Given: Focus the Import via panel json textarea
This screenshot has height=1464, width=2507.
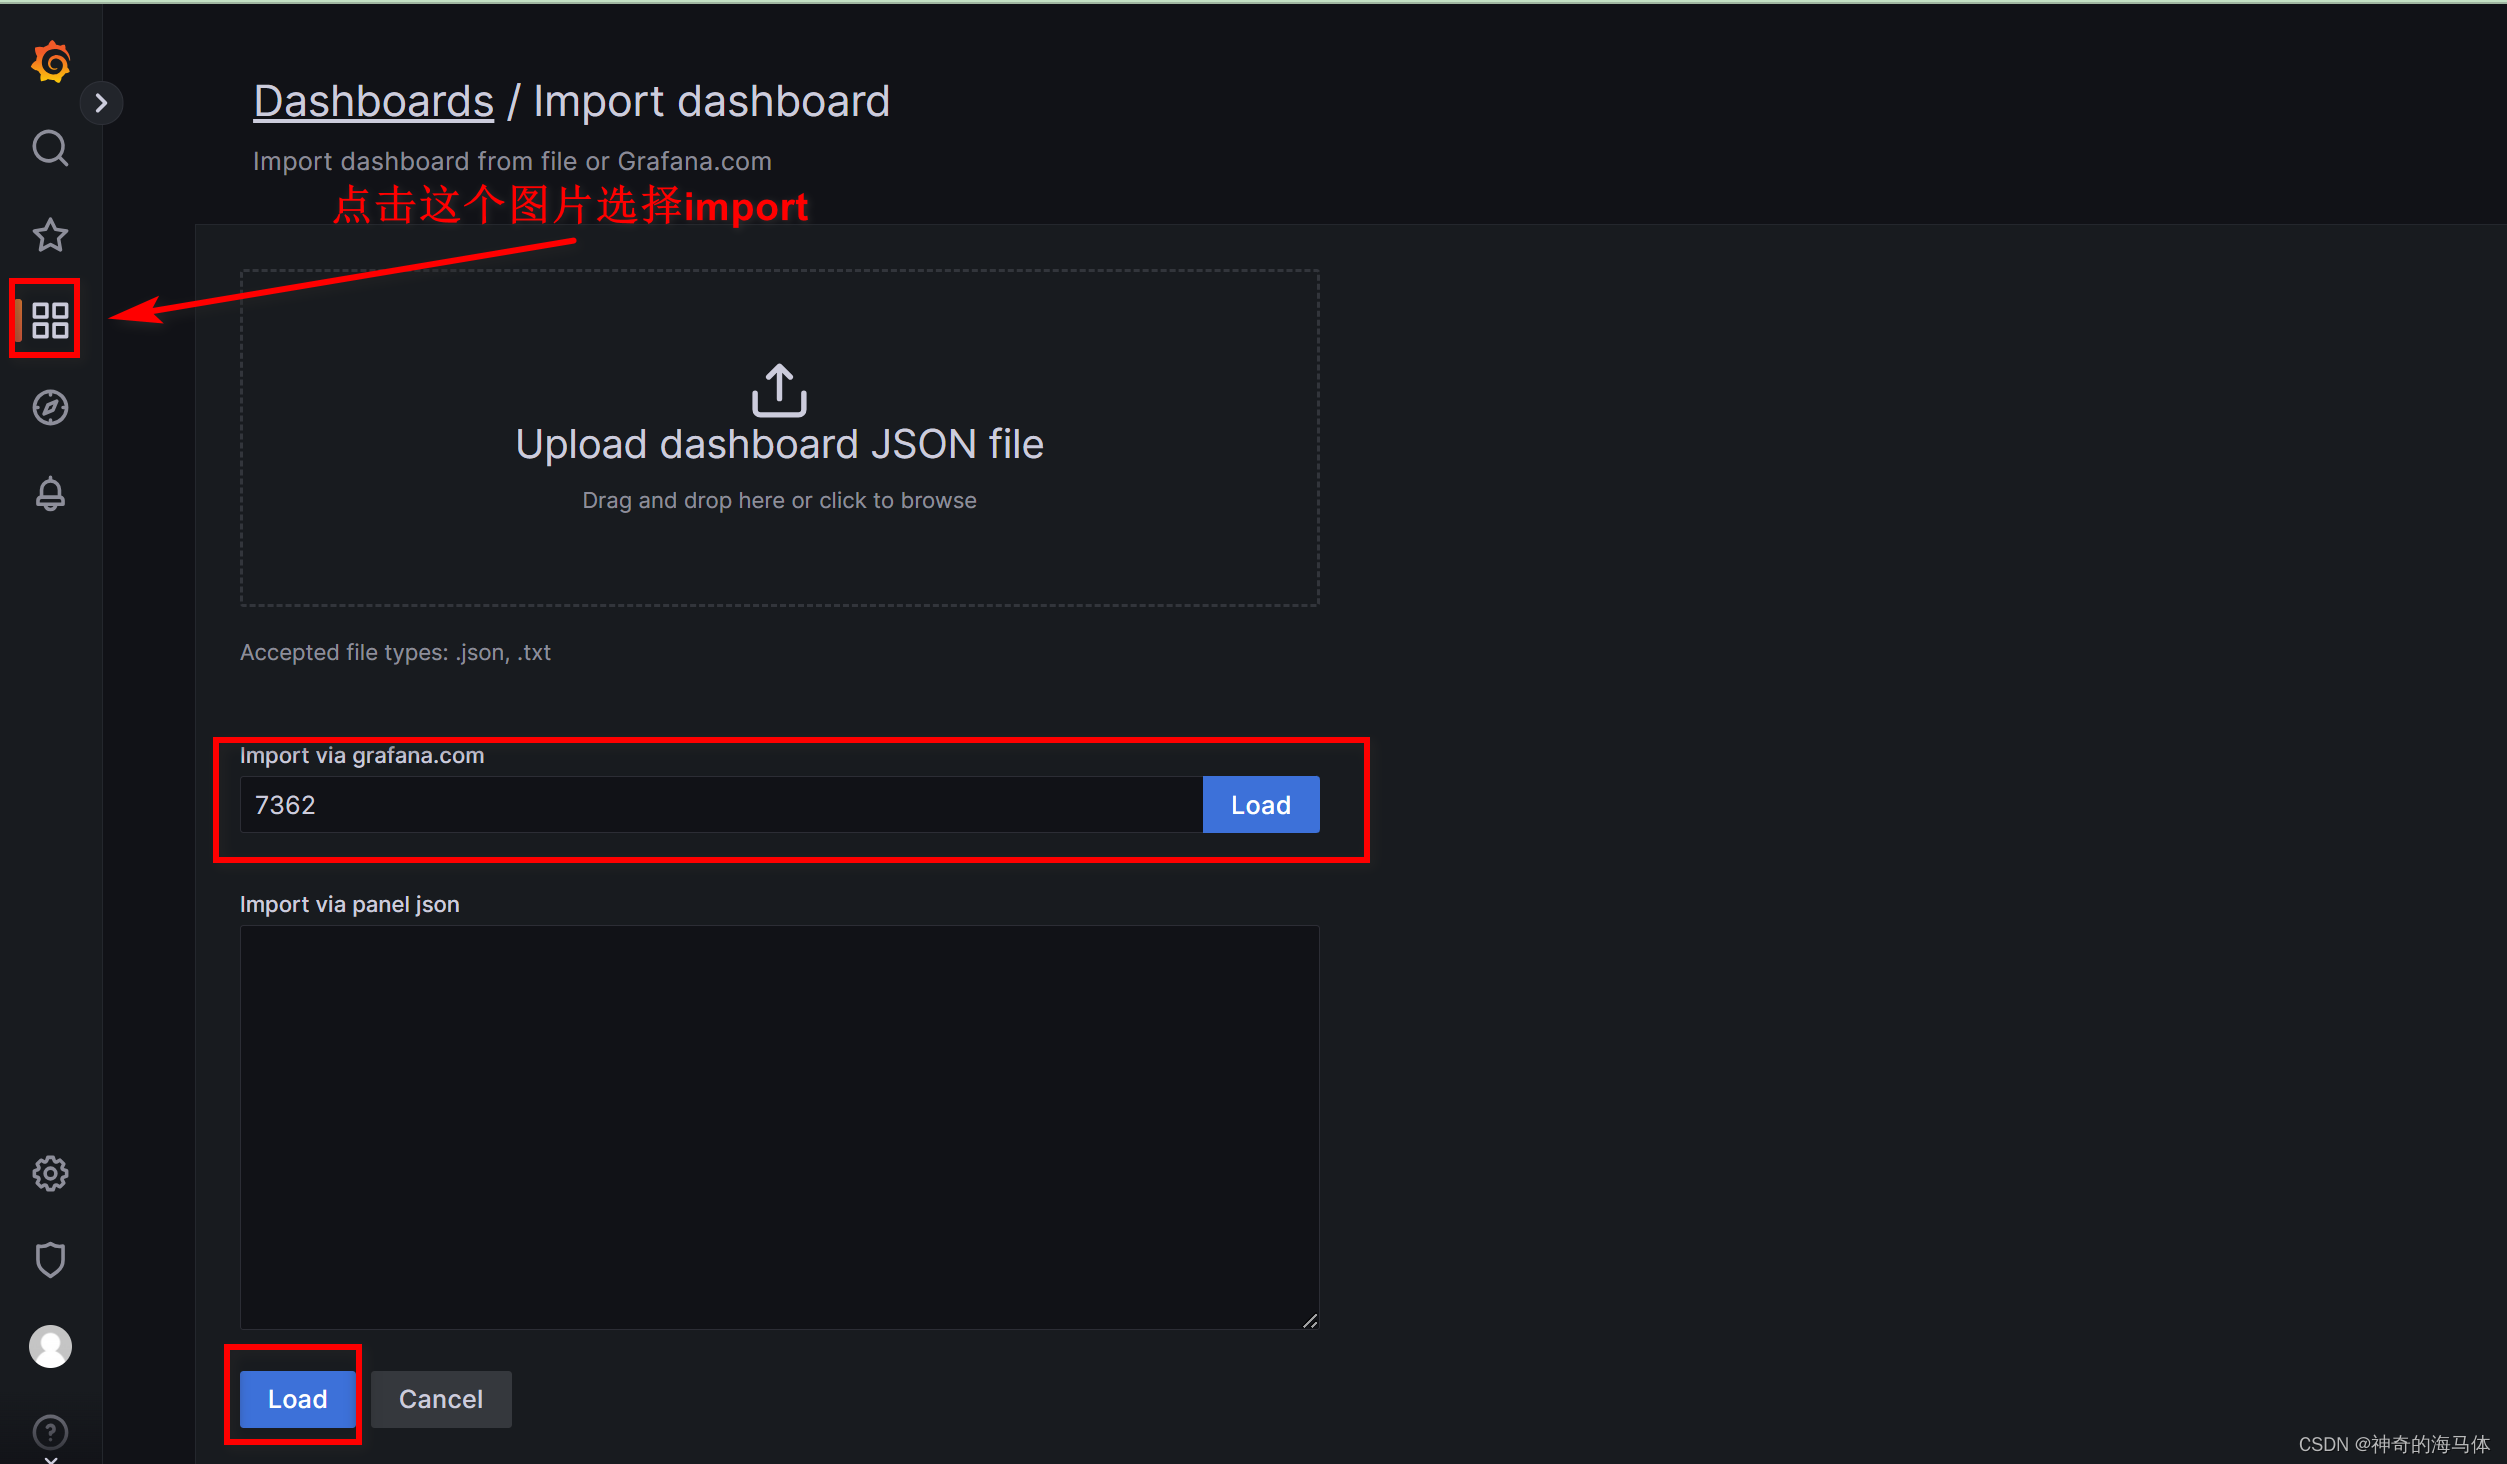Looking at the screenshot, I should [779, 1127].
